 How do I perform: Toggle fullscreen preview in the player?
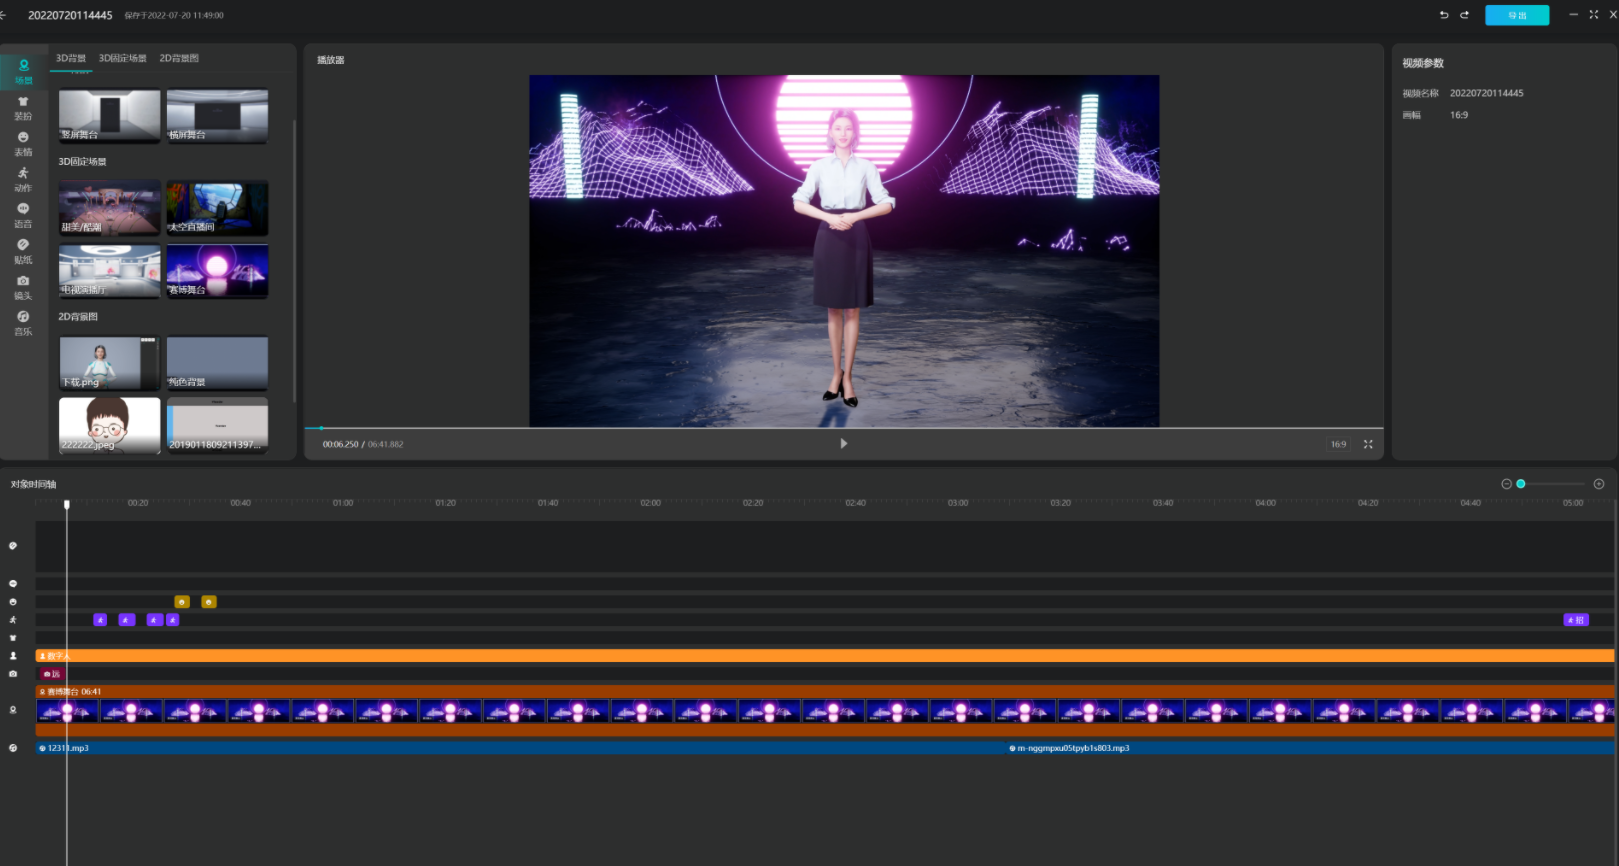(1368, 444)
